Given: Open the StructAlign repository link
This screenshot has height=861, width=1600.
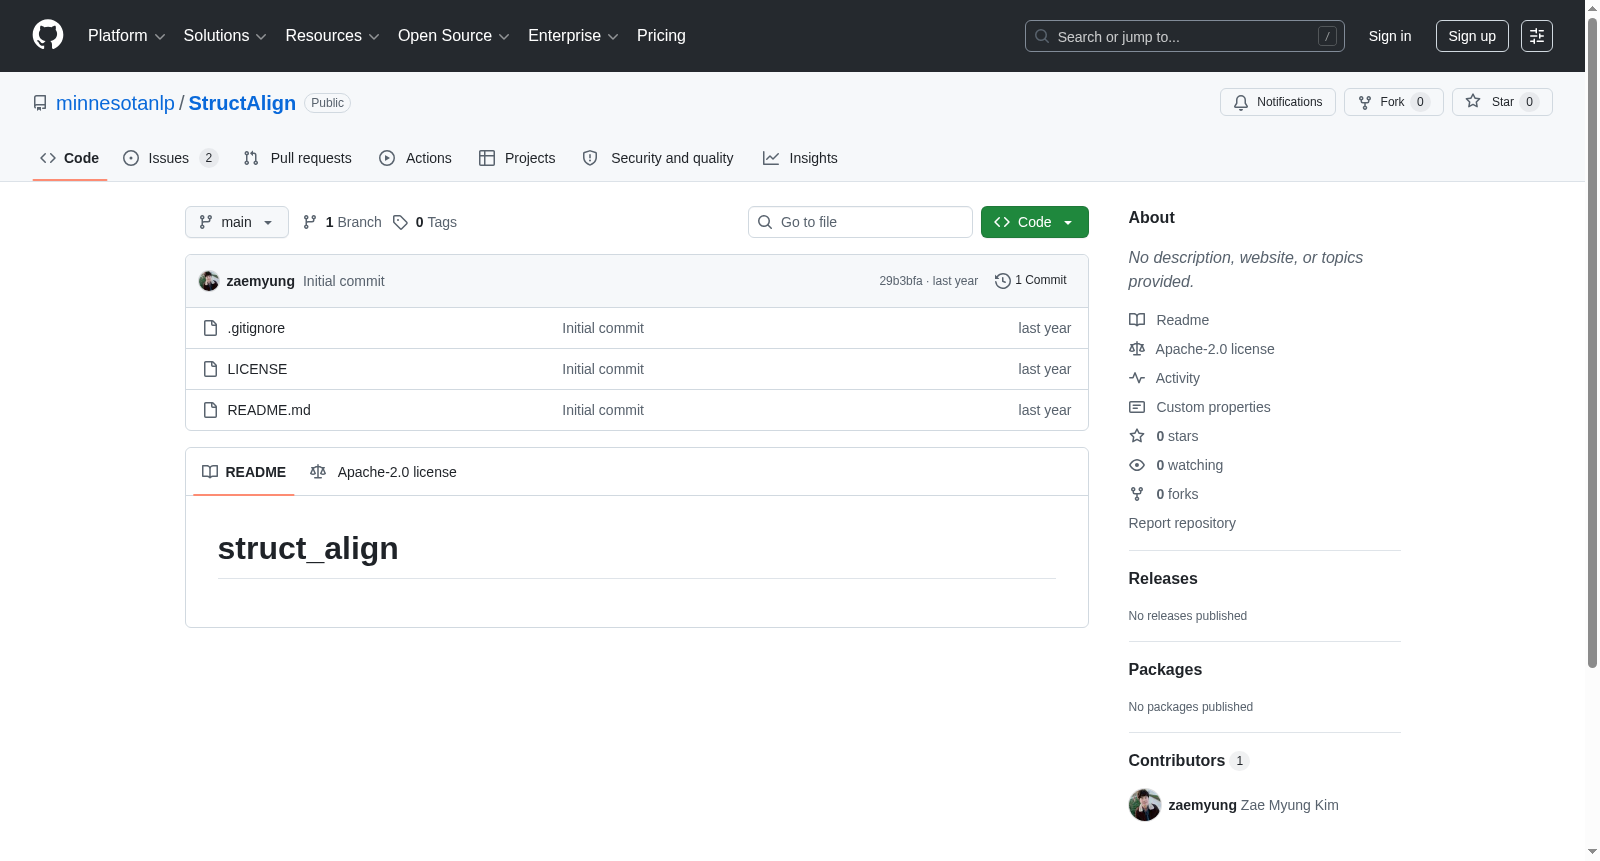Looking at the screenshot, I should tap(242, 103).
